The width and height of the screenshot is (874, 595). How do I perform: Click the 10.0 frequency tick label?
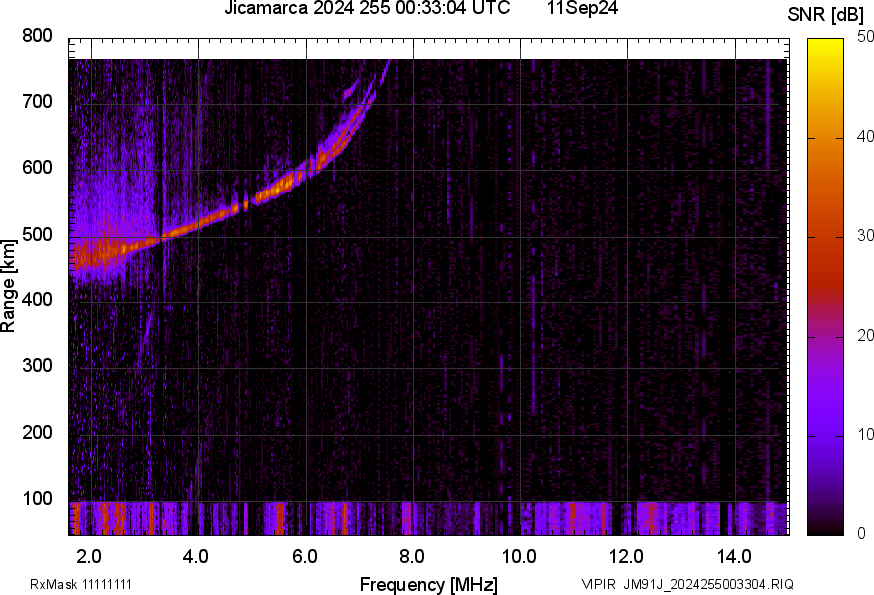[x=519, y=555]
